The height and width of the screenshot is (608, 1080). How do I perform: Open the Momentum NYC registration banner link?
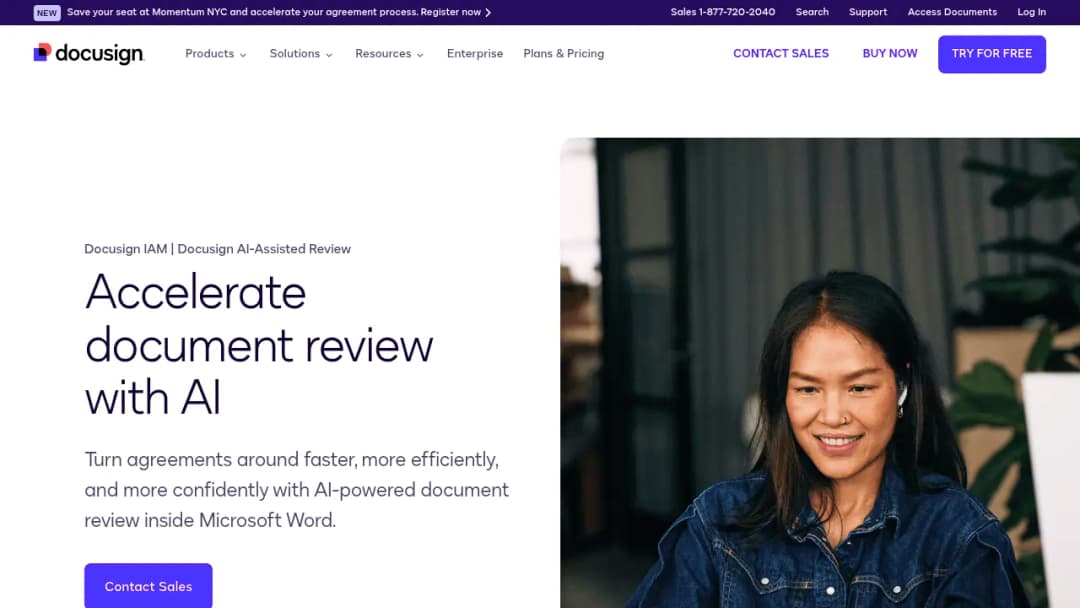(279, 12)
